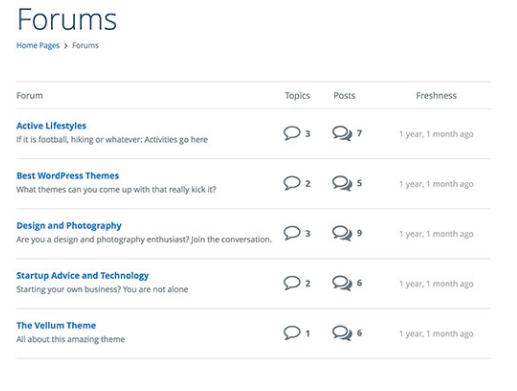Screen dimensions: 517x391
Task: Click the Topics column header
Action: (297, 96)
